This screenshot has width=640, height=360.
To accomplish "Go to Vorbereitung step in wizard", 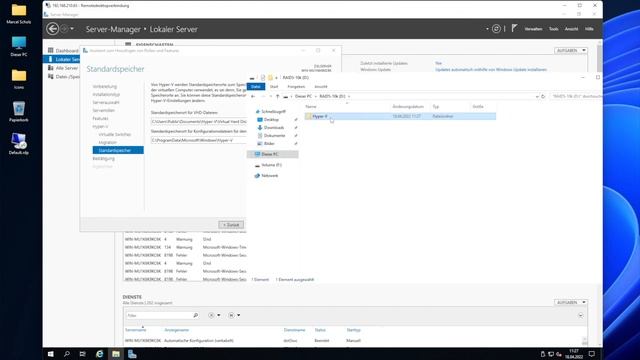I will [104, 87].
